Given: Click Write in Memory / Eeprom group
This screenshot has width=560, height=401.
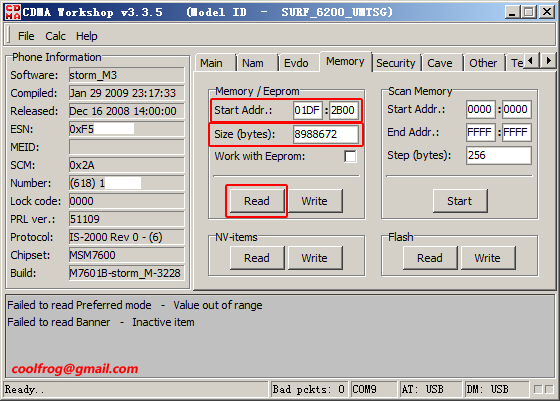Looking at the screenshot, I should (314, 201).
